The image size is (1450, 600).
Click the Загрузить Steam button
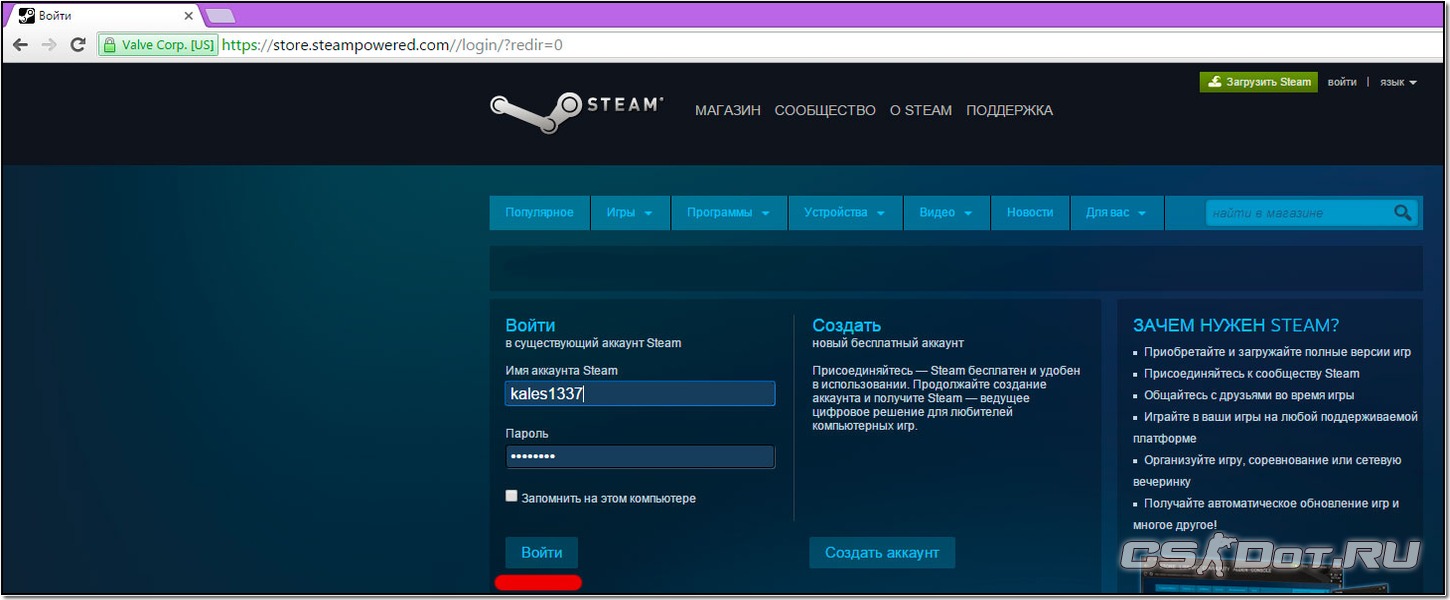(1259, 82)
